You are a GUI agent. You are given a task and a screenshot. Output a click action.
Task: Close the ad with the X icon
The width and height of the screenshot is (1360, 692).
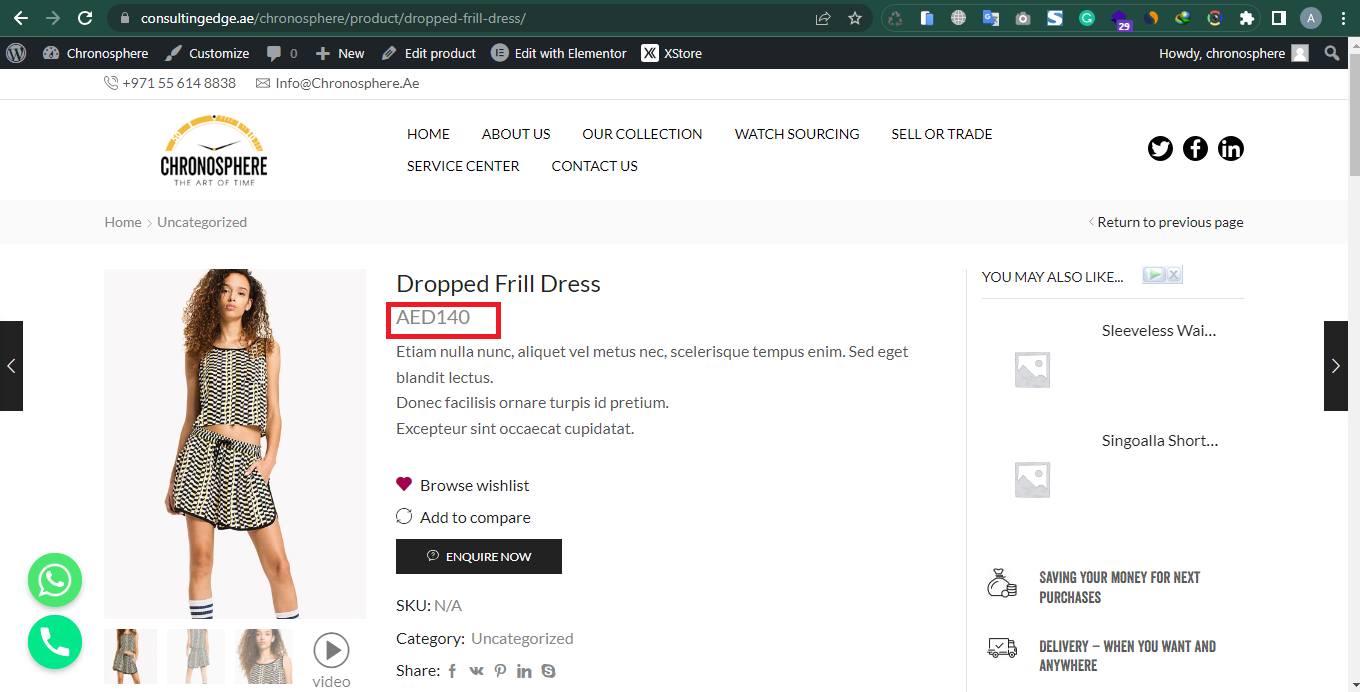pos(1174,275)
